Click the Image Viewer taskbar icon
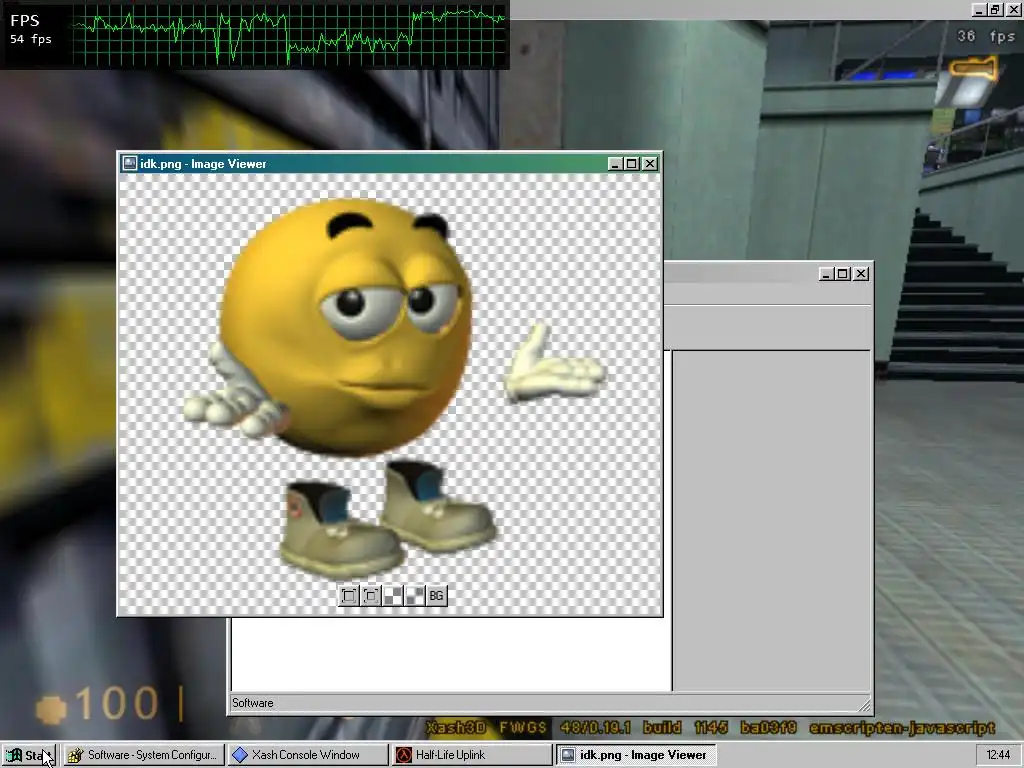The height and width of the screenshot is (768, 1024). [568, 755]
